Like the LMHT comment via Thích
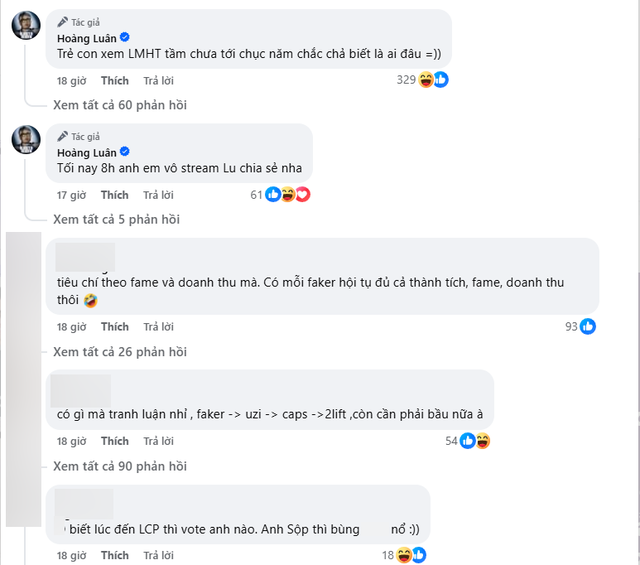Image resolution: width=640 pixels, height=565 pixels. [x=114, y=80]
